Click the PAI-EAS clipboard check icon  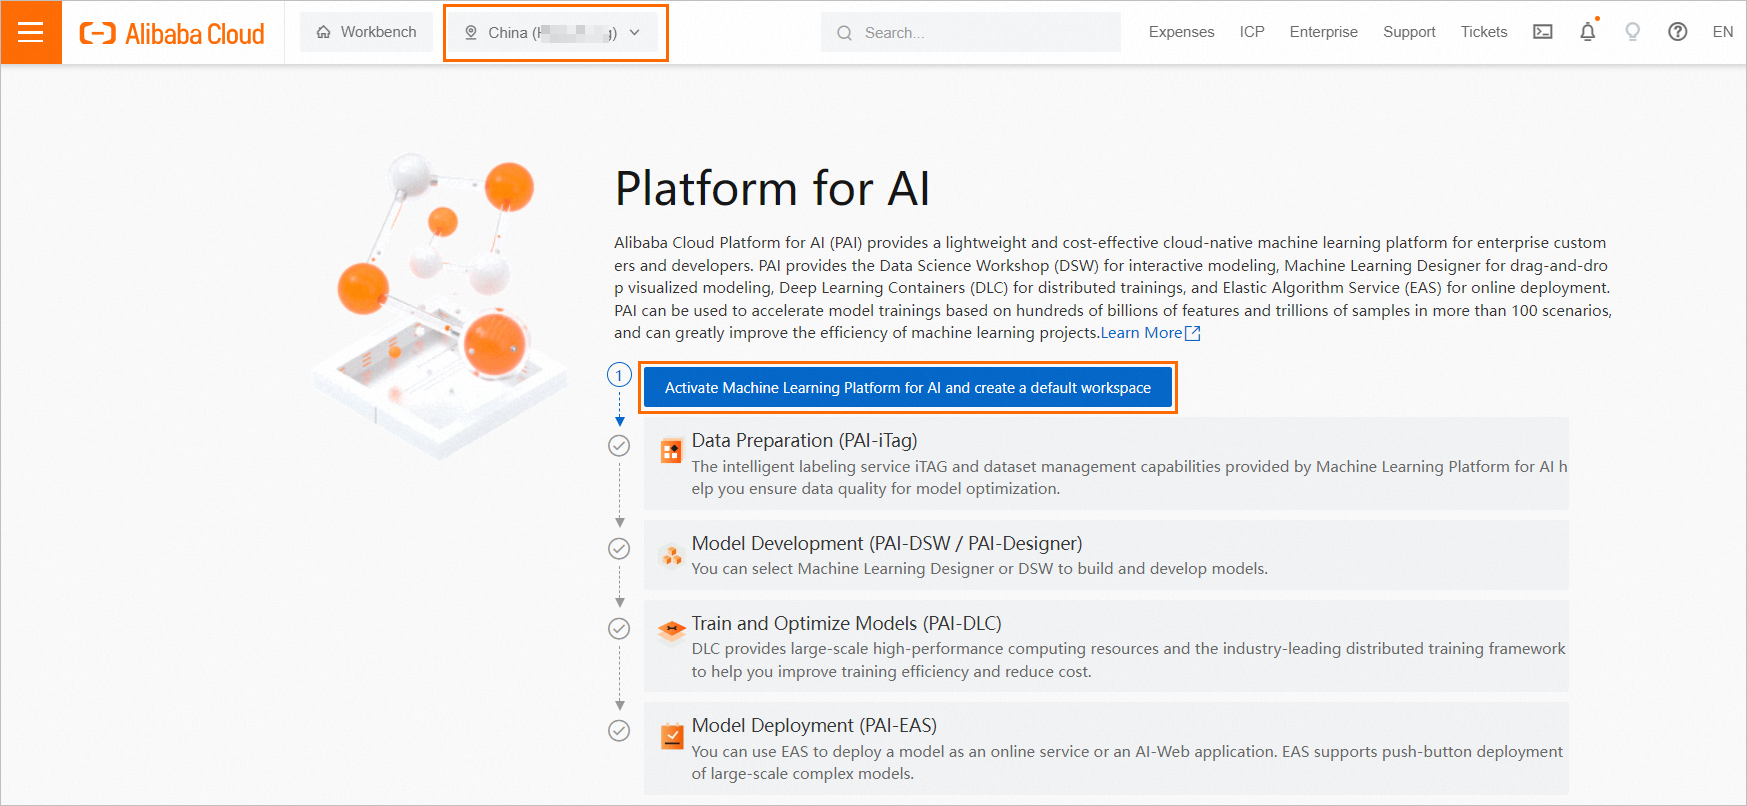[x=672, y=736]
